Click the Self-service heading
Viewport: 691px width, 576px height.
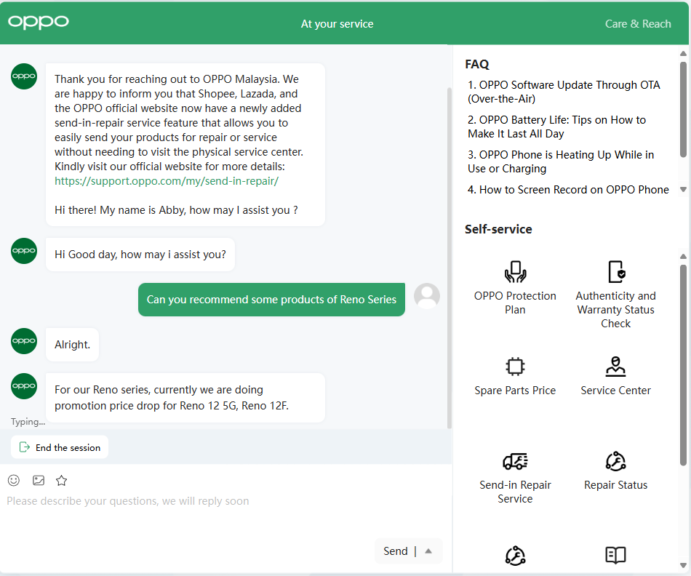(498, 229)
